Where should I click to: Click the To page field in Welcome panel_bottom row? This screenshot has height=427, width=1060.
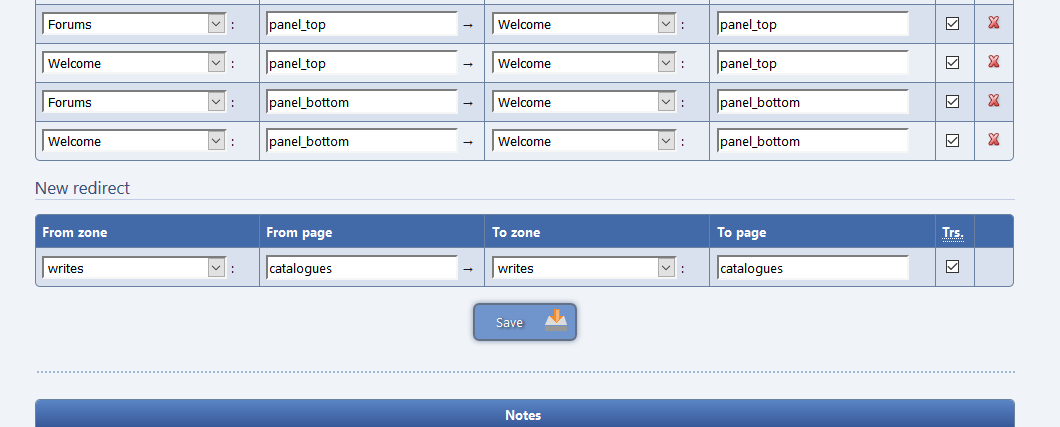tap(812, 141)
